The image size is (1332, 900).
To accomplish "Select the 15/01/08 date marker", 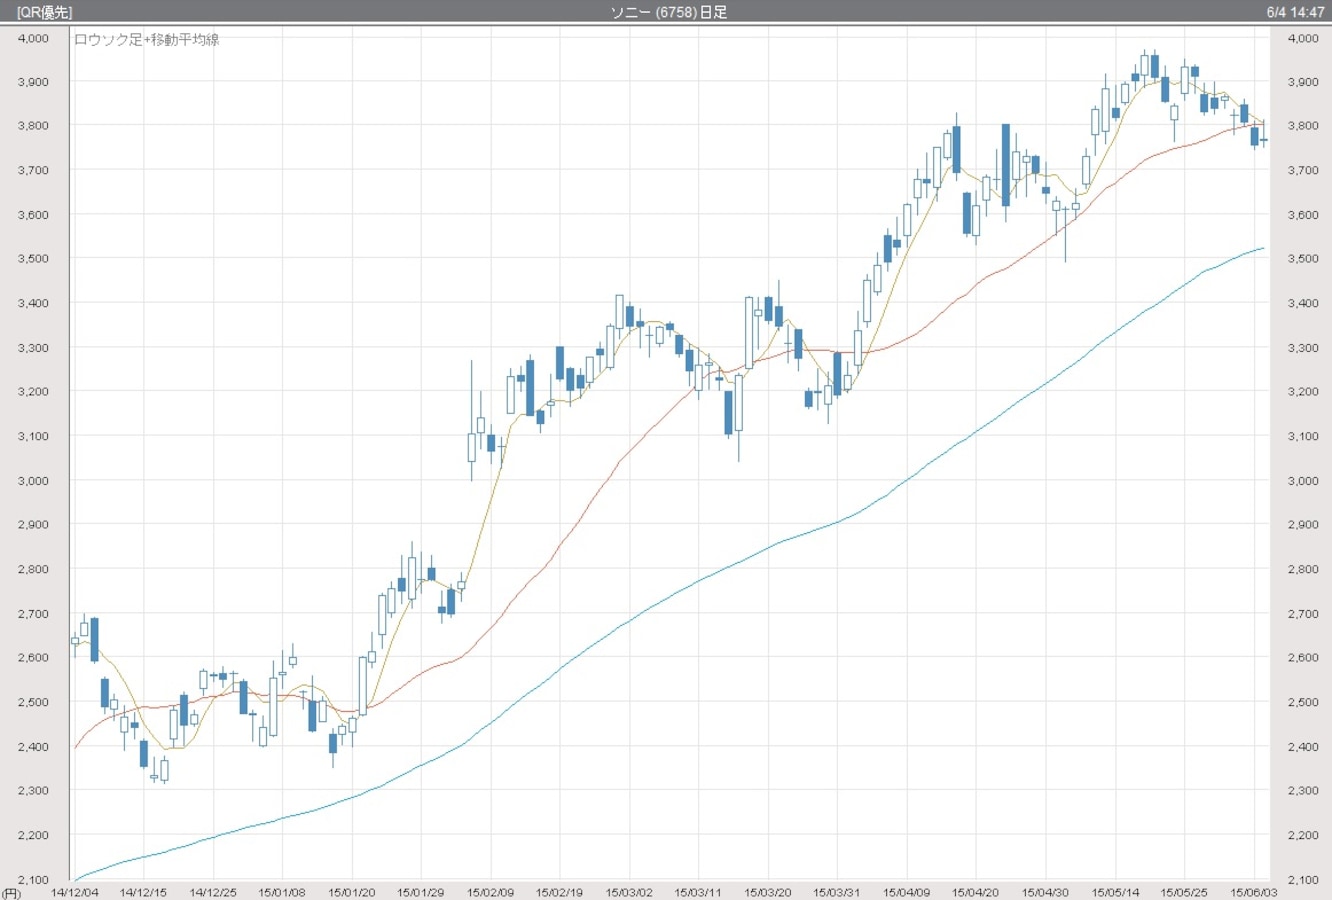I will click(x=282, y=892).
